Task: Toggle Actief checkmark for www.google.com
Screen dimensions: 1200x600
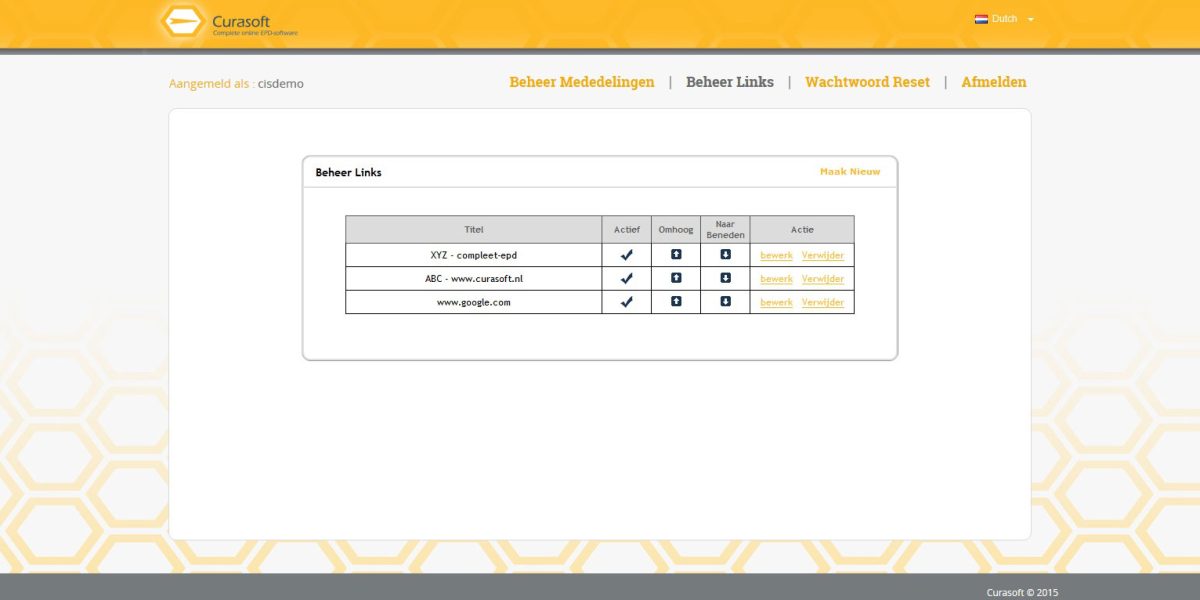Action: [627, 302]
